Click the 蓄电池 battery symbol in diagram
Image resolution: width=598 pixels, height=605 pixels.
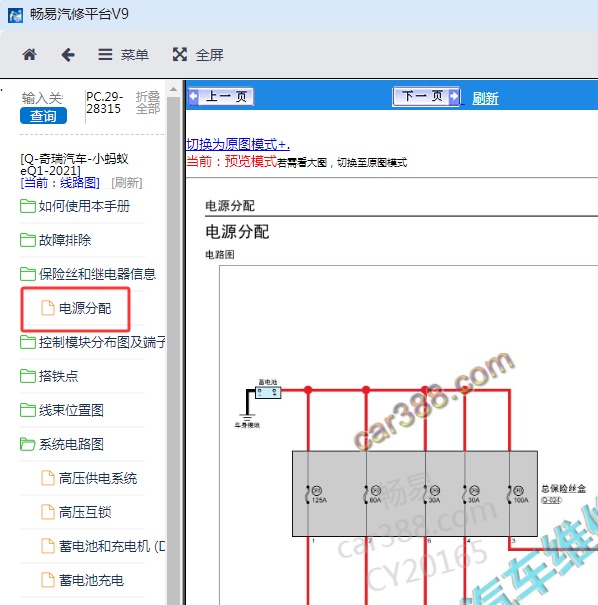pos(268,393)
